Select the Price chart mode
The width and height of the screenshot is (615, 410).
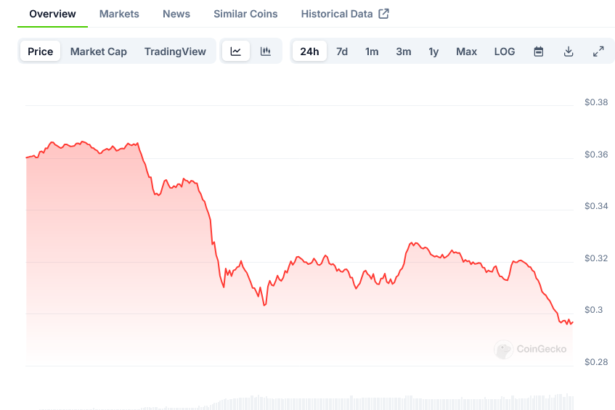[41, 52]
